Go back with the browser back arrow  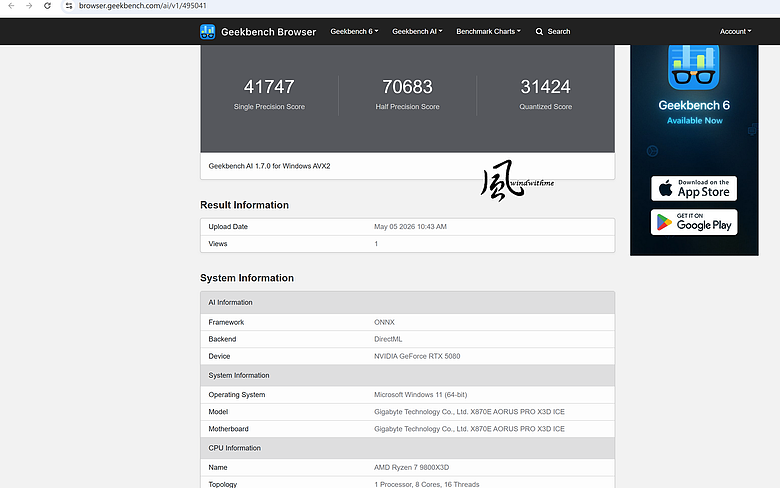11,6
